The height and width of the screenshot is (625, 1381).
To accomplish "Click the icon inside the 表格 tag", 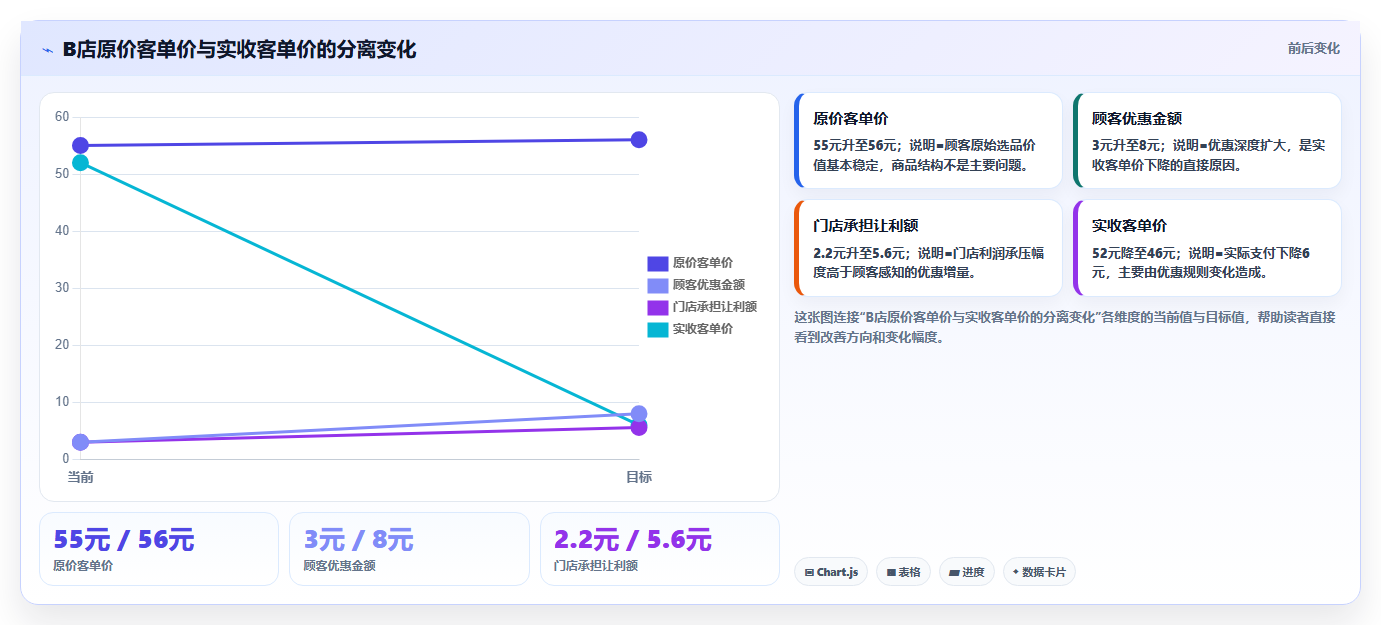I will (891, 573).
